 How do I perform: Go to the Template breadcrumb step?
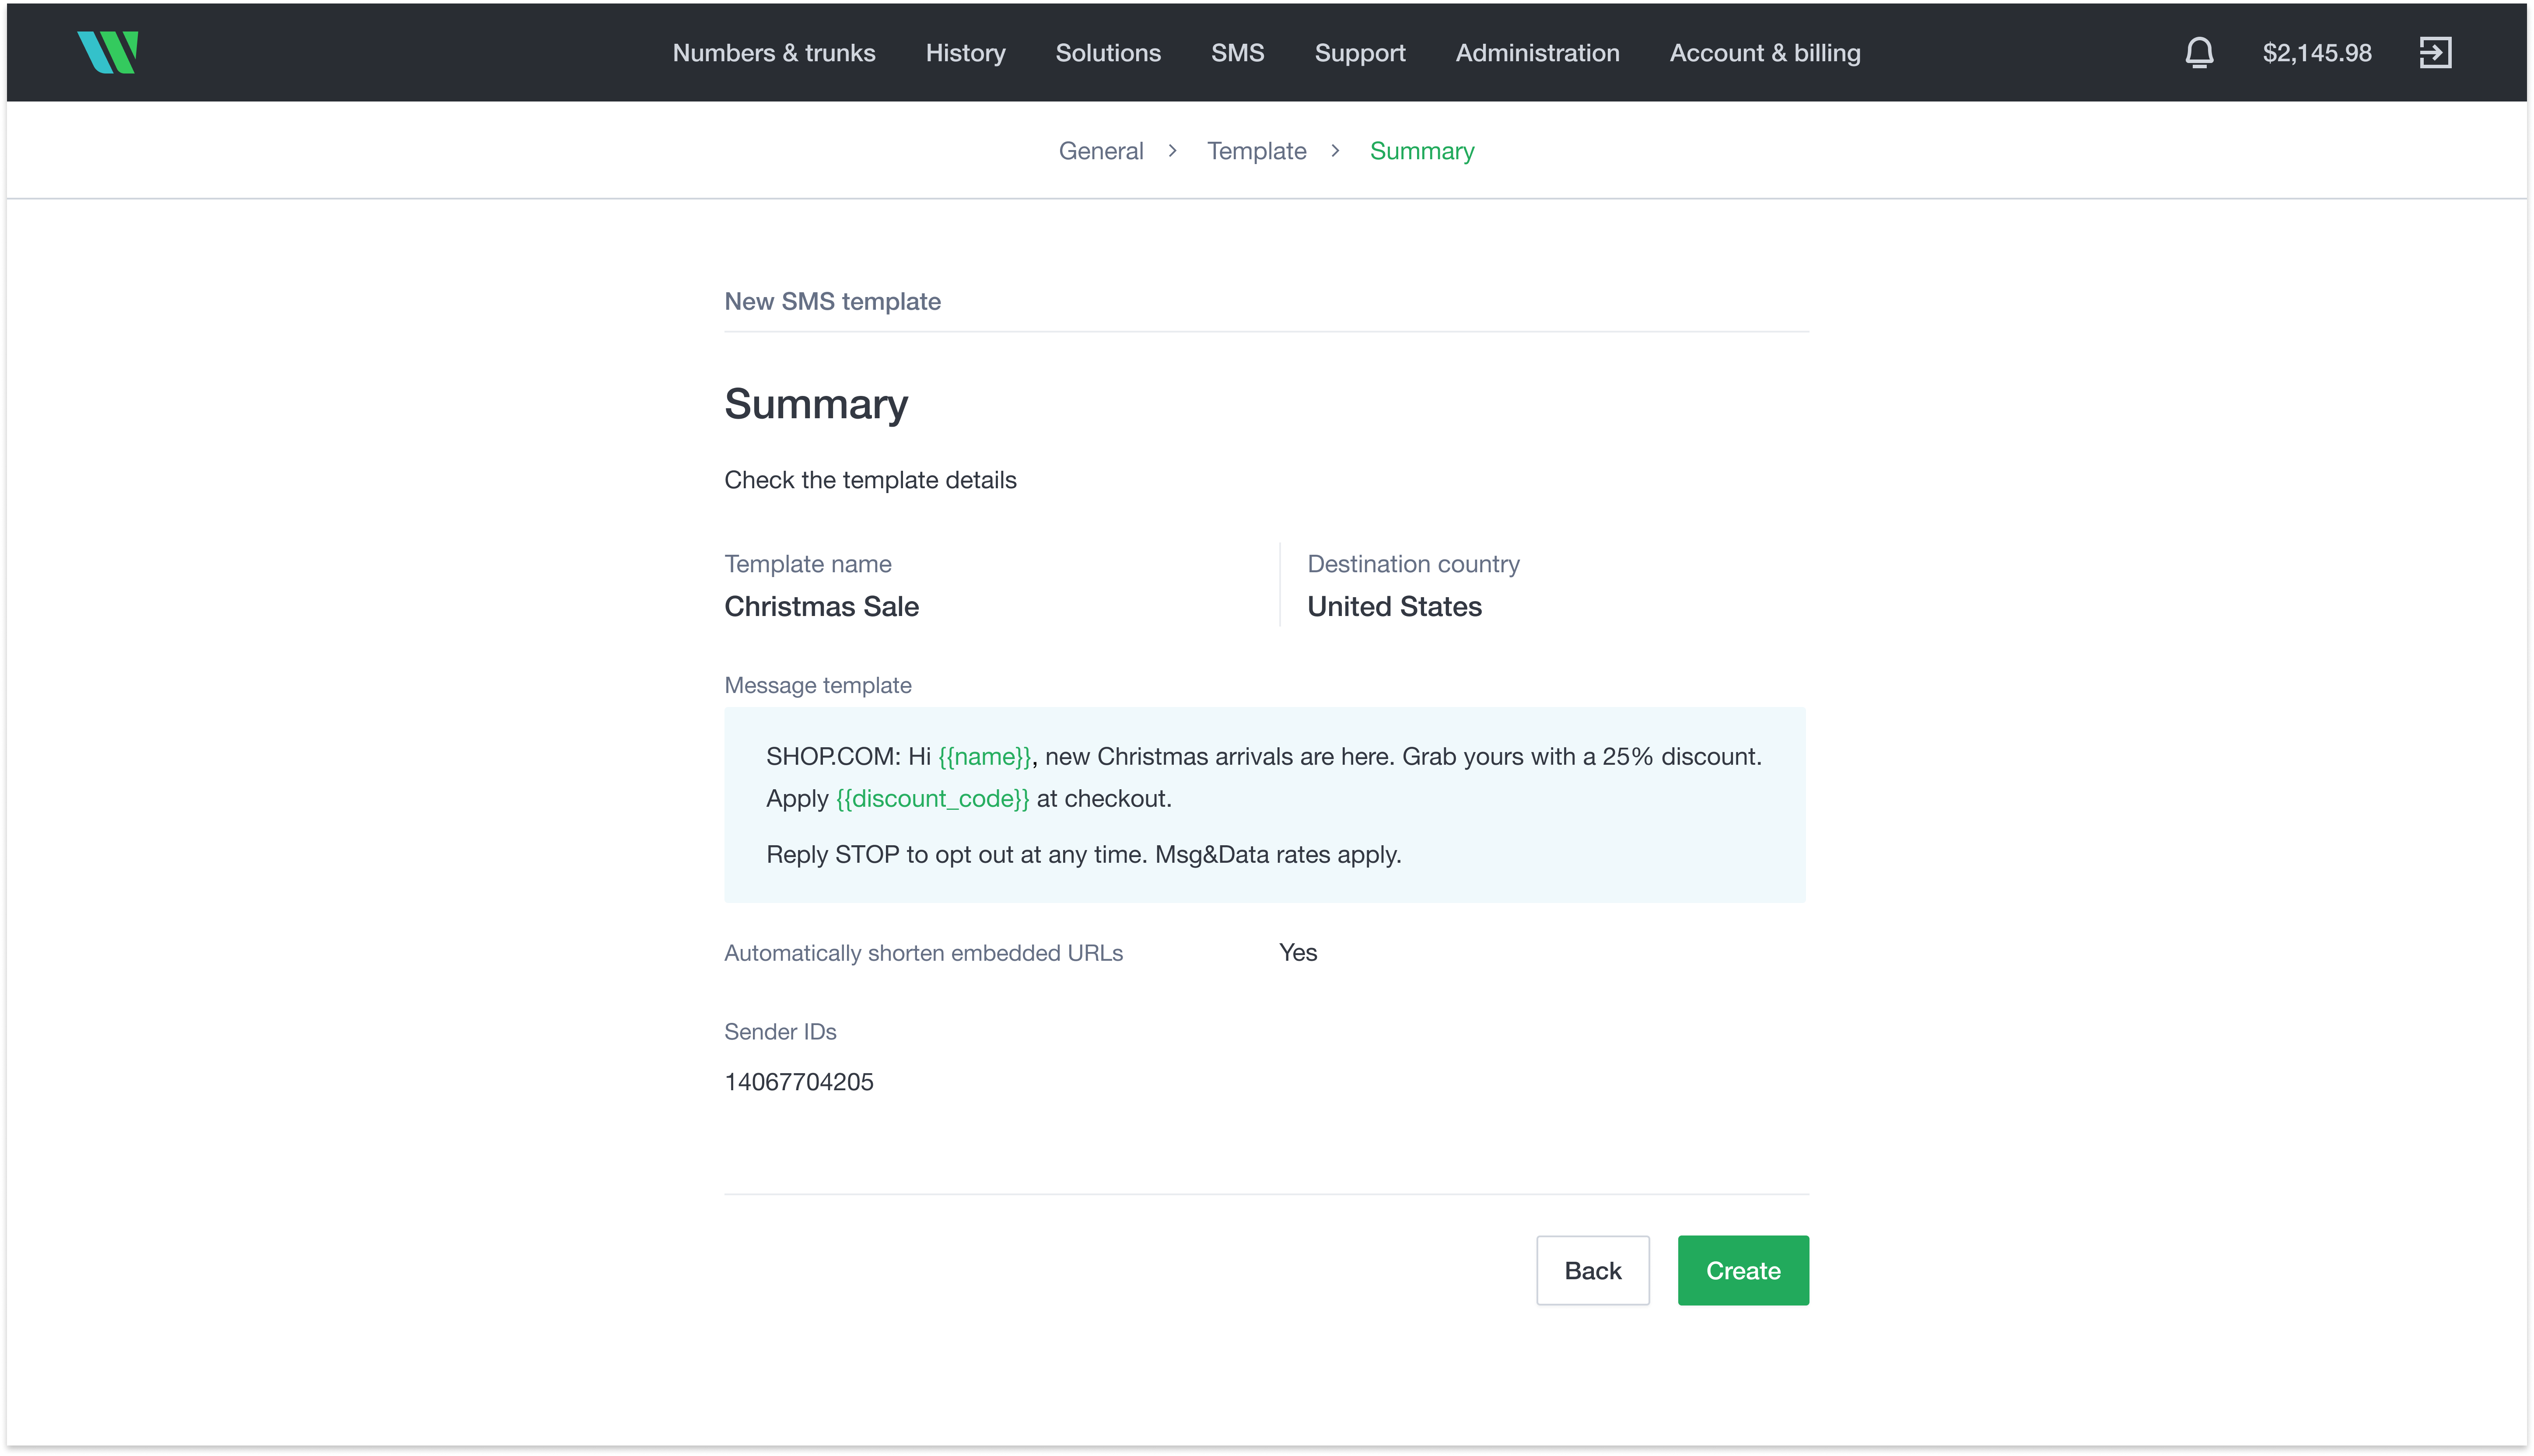pos(1256,151)
